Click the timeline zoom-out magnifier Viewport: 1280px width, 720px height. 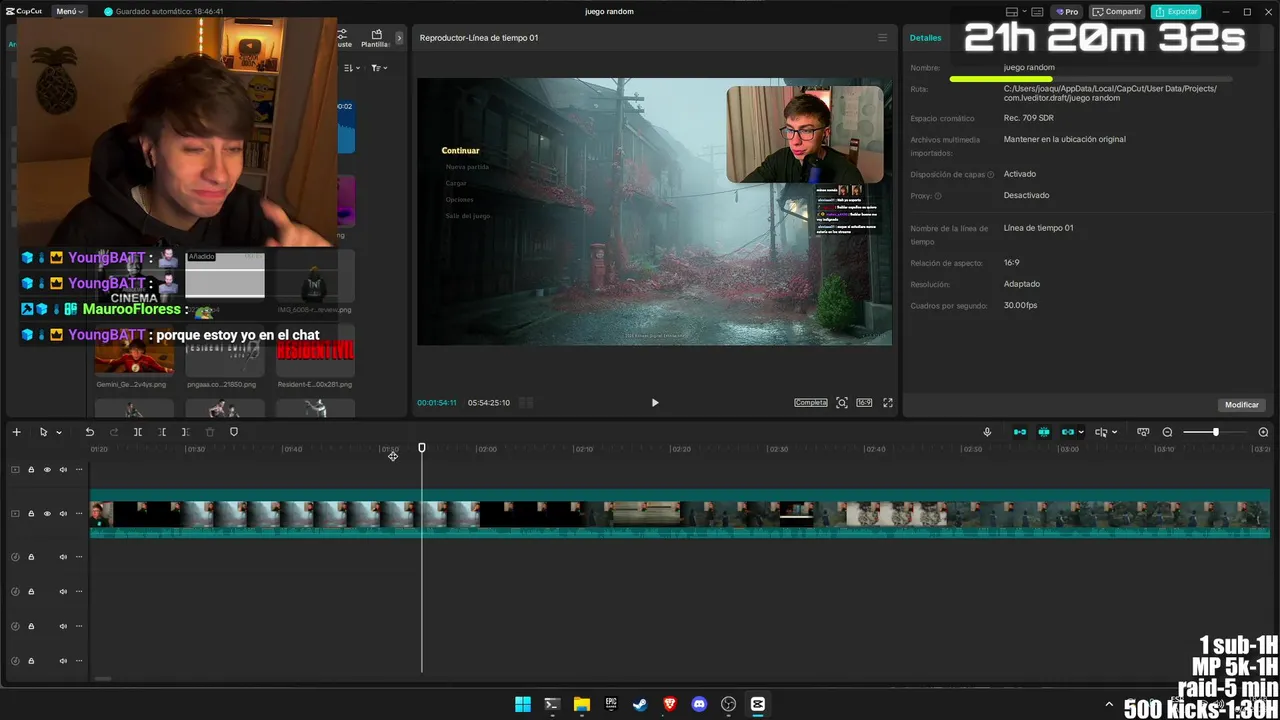coord(1167,432)
